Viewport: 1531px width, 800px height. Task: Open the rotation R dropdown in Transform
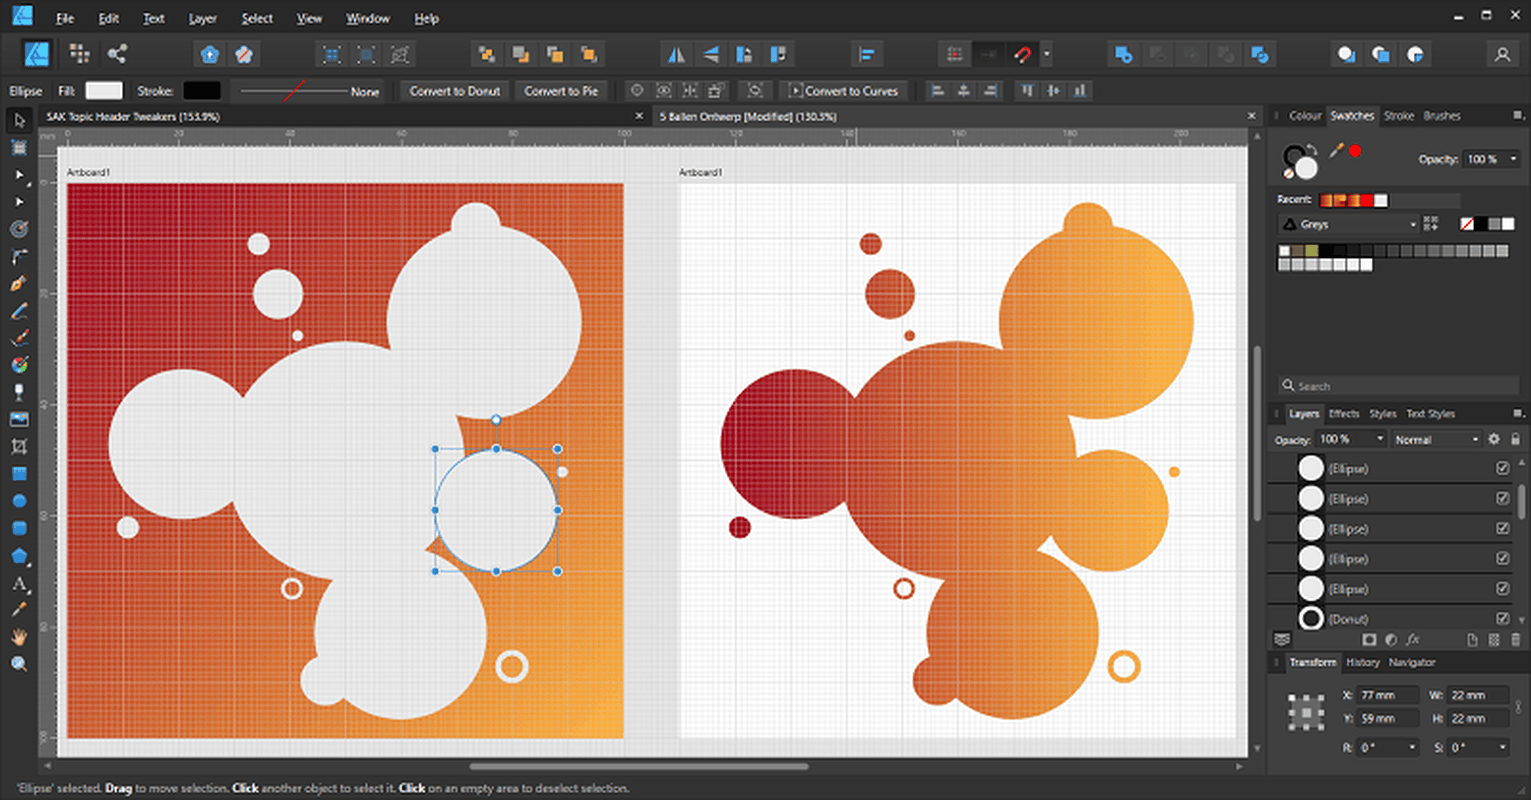tap(1412, 747)
